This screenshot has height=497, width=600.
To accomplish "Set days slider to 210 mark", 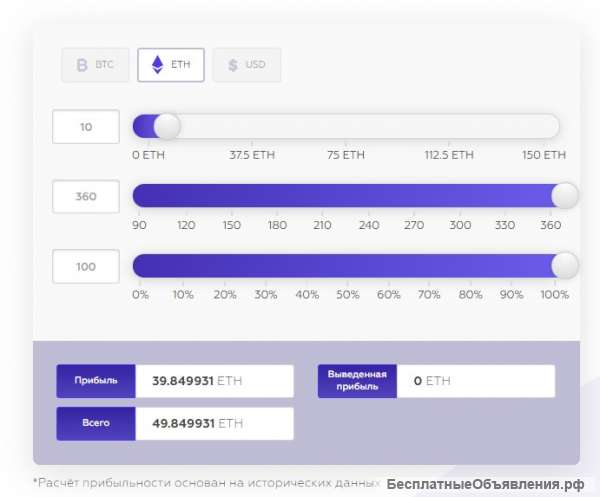I will (x=322, y=196).
